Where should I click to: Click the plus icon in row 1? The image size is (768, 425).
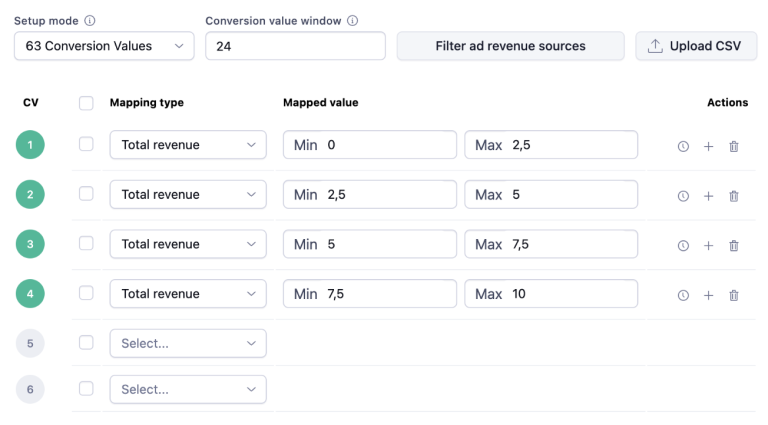[x=708, y=146]
